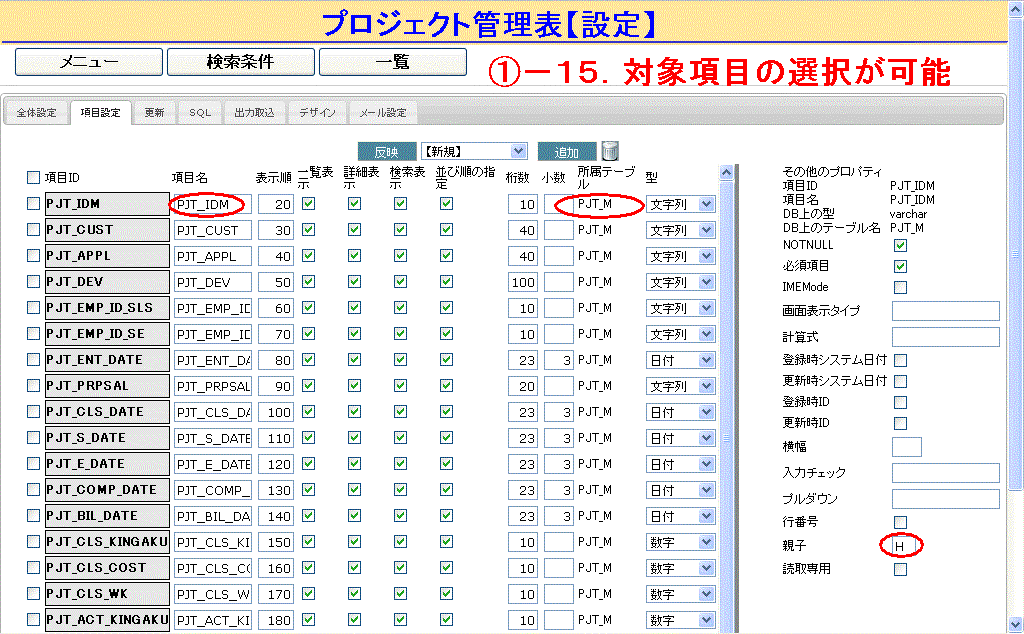This screenshot has height=634, width=1024.
Task: Open the 【新規】 dropdown
Action: 474,151
